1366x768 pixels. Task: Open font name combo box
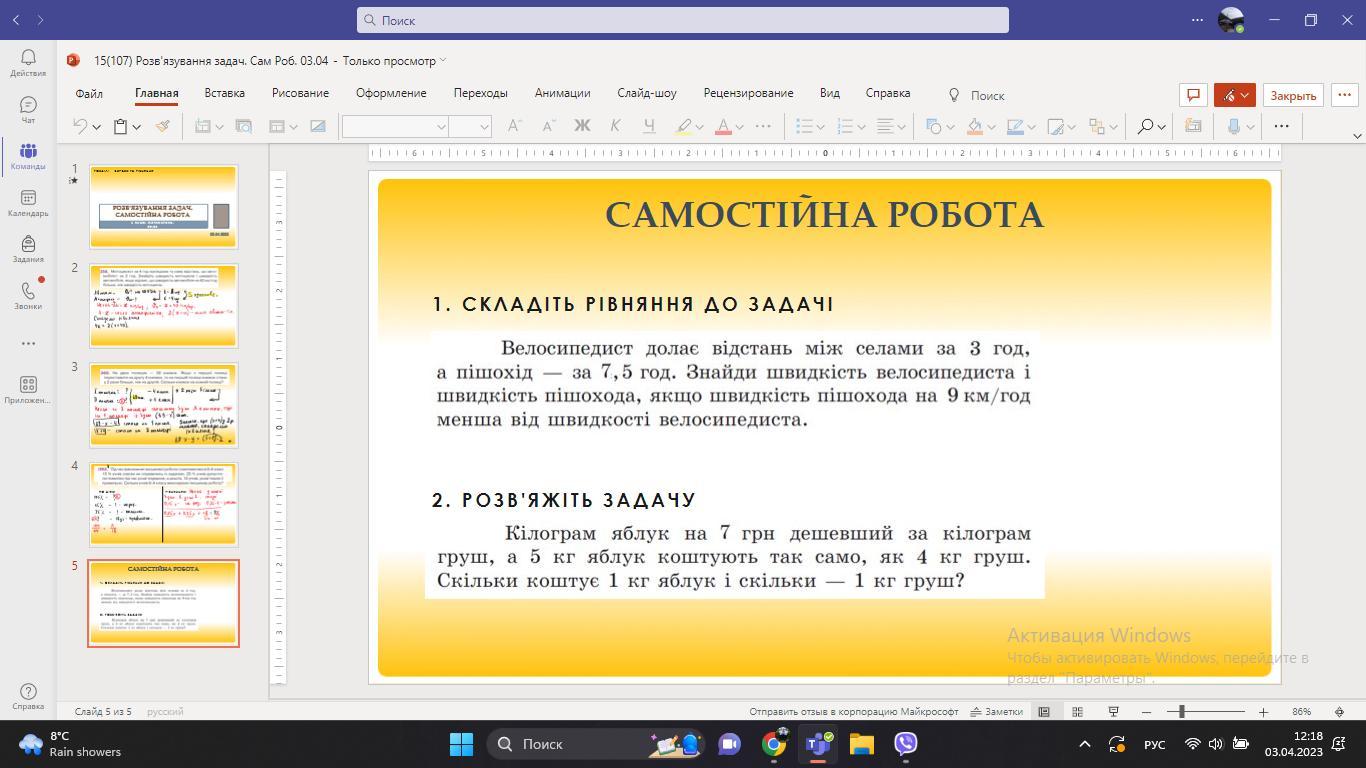(395, 126)
